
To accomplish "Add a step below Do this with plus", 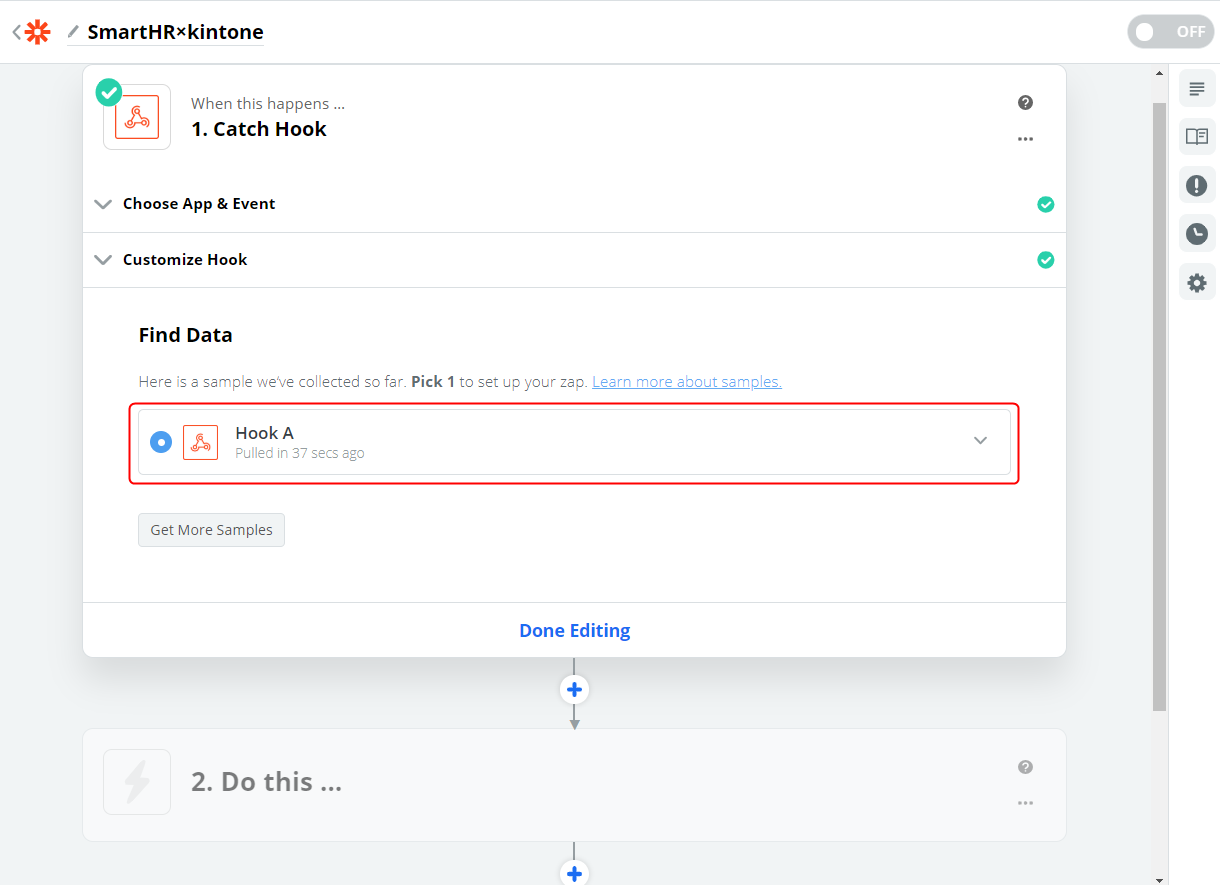I will 574,873.
